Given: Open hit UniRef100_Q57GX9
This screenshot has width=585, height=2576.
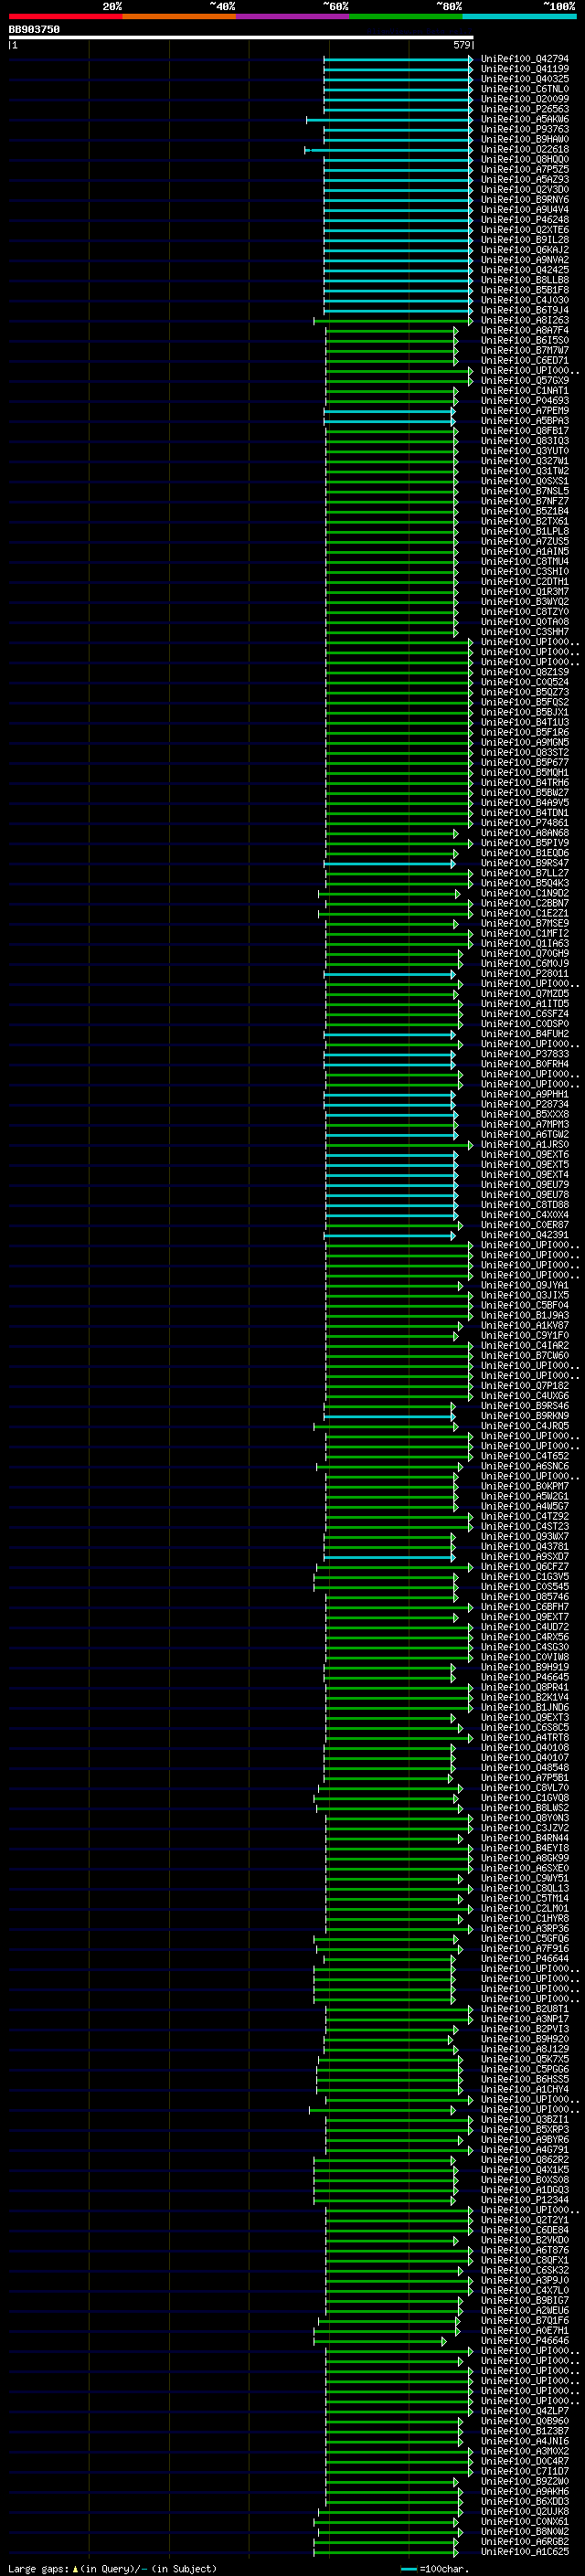Looking at the screenshot, I should click(x=524, y=381).
